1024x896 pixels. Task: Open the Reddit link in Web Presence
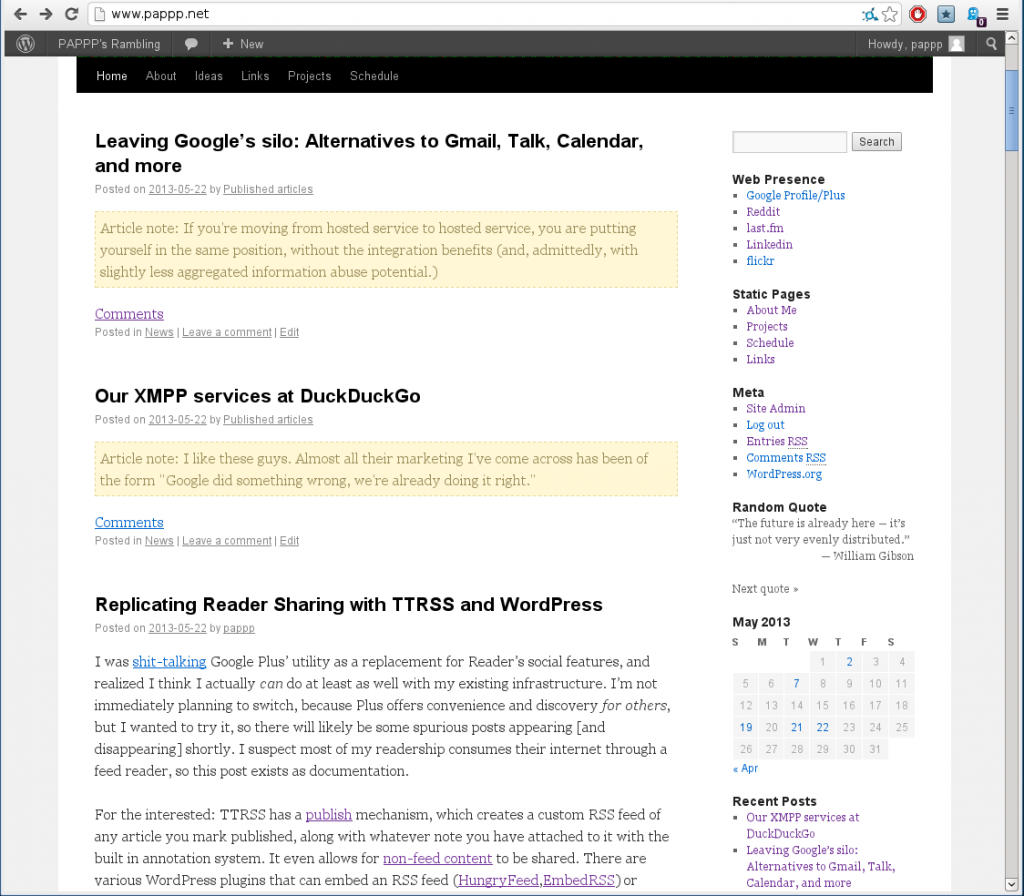tap(763, 212)
